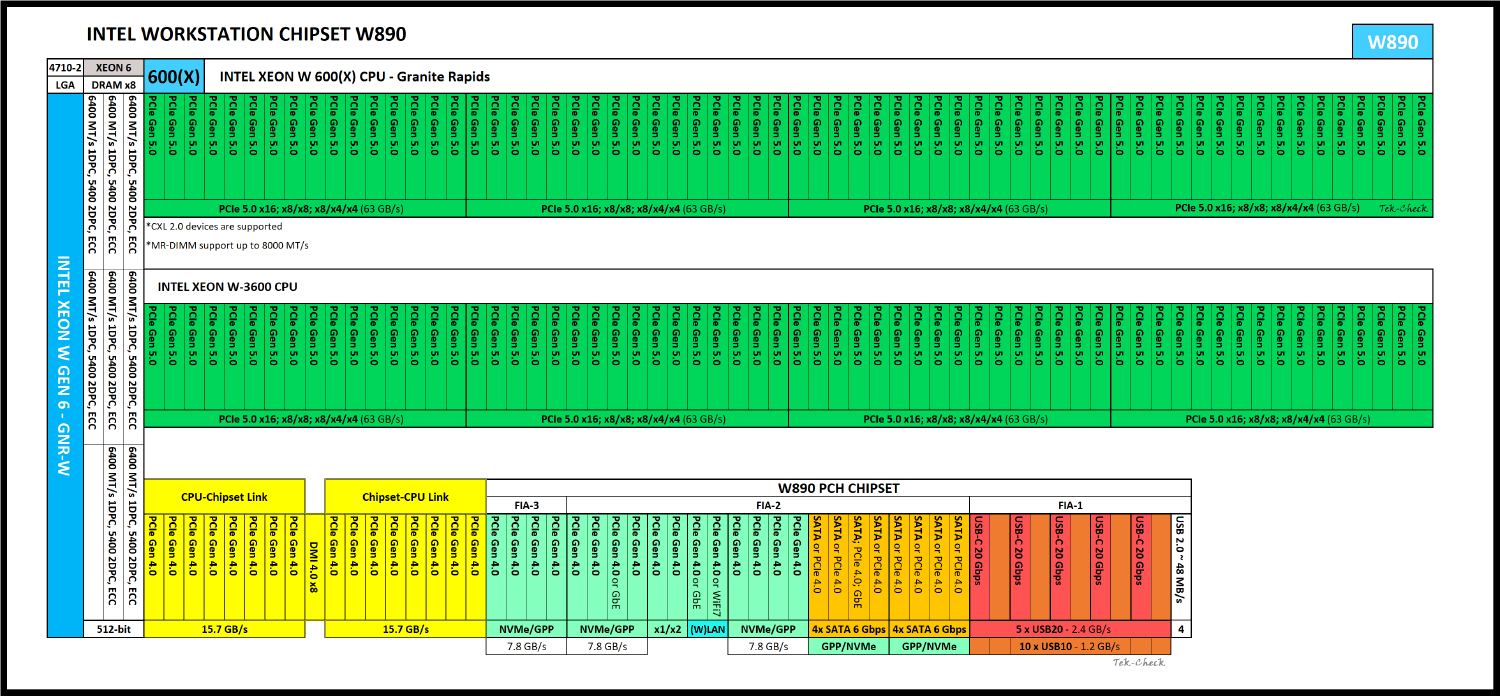Select the 512-bit memory width cell
The height and width of the screenshot is (696, 1500).
point(116,631)
